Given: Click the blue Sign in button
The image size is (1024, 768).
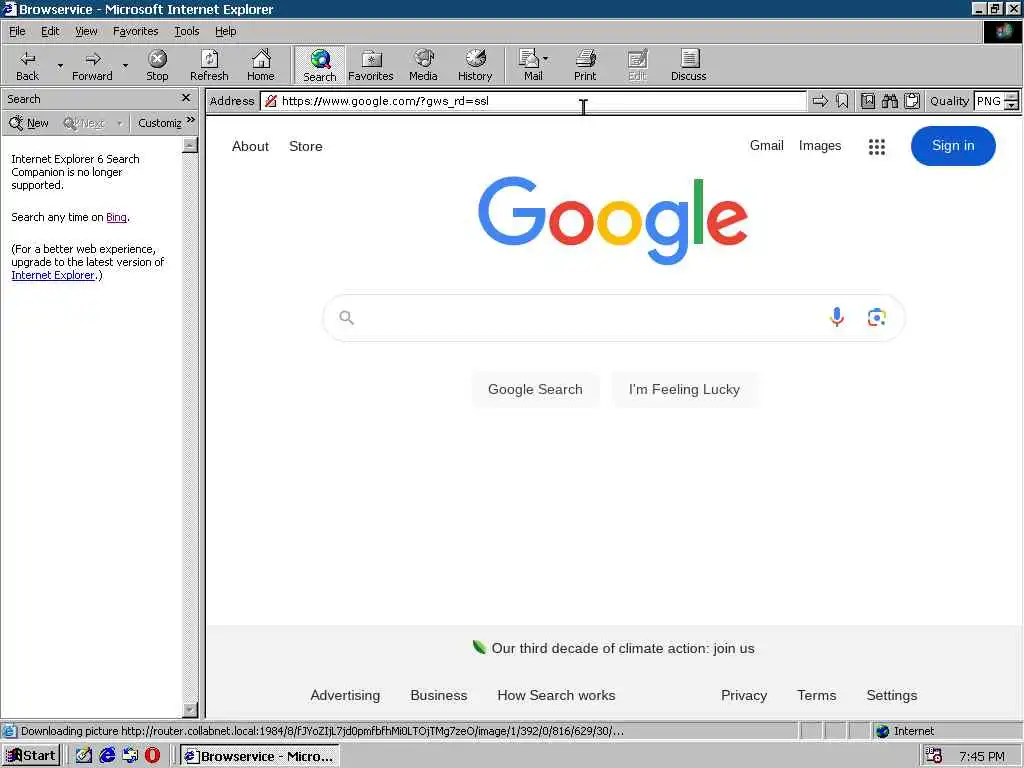Looking at the screenshot, I should 953,146.
